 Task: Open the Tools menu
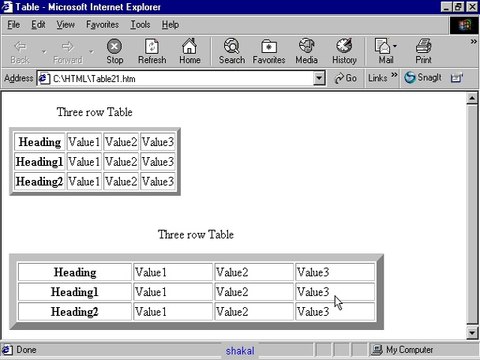coord(140,25)
